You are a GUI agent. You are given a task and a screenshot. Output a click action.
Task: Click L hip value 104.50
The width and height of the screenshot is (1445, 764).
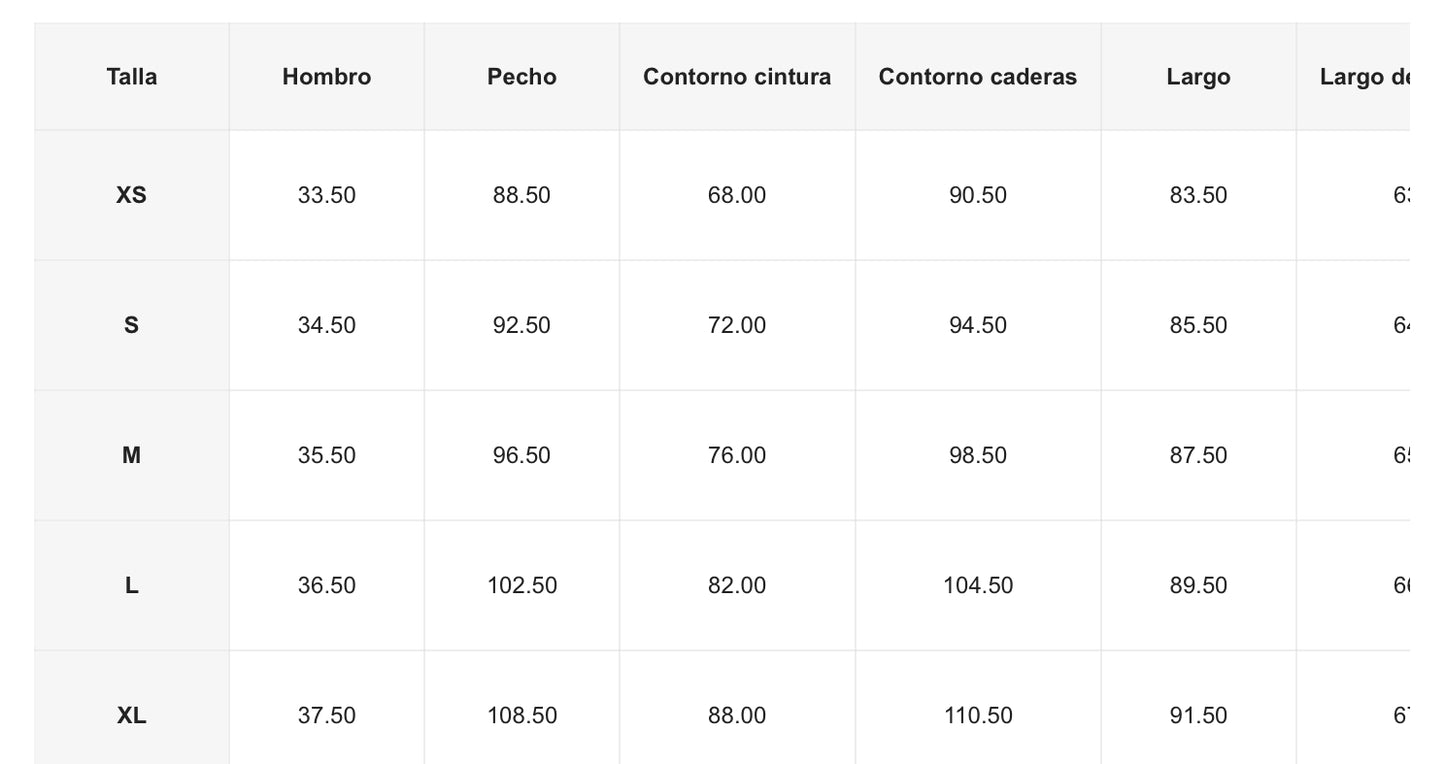tap(977, 585)
